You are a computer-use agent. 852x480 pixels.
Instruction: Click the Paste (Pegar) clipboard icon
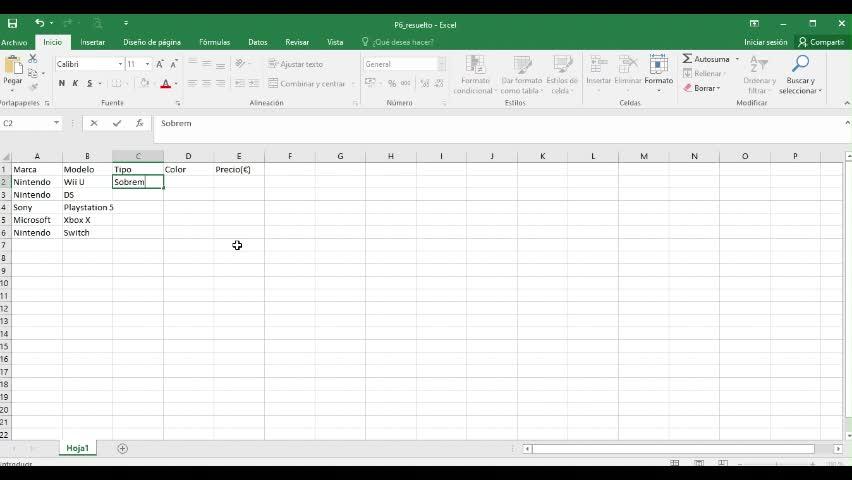click(12, 66)
